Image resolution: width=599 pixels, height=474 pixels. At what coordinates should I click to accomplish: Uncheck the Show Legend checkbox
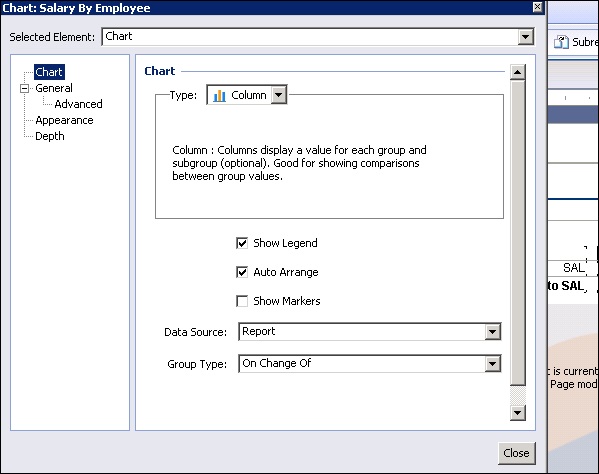coord(242,243)
